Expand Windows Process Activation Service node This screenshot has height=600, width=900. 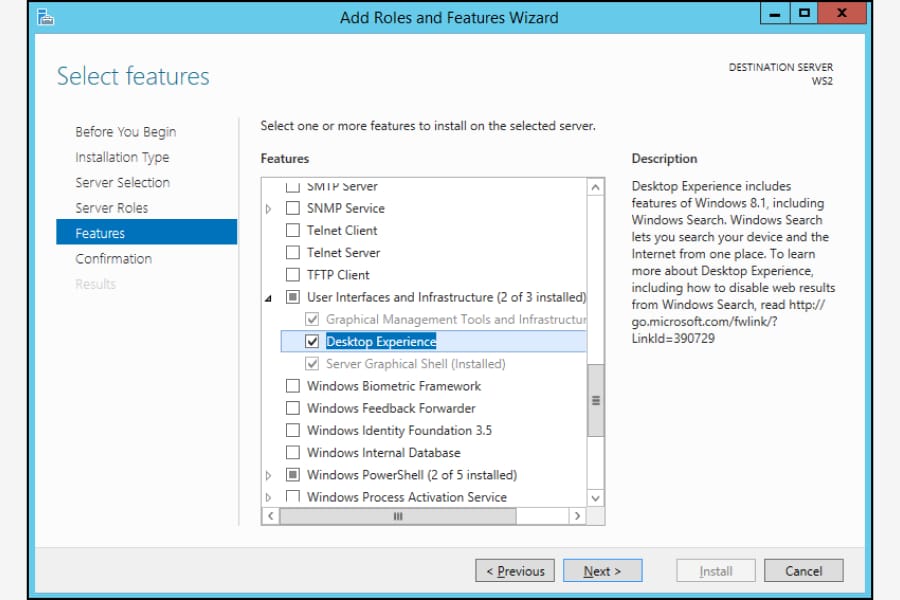(x=268, y=497)
